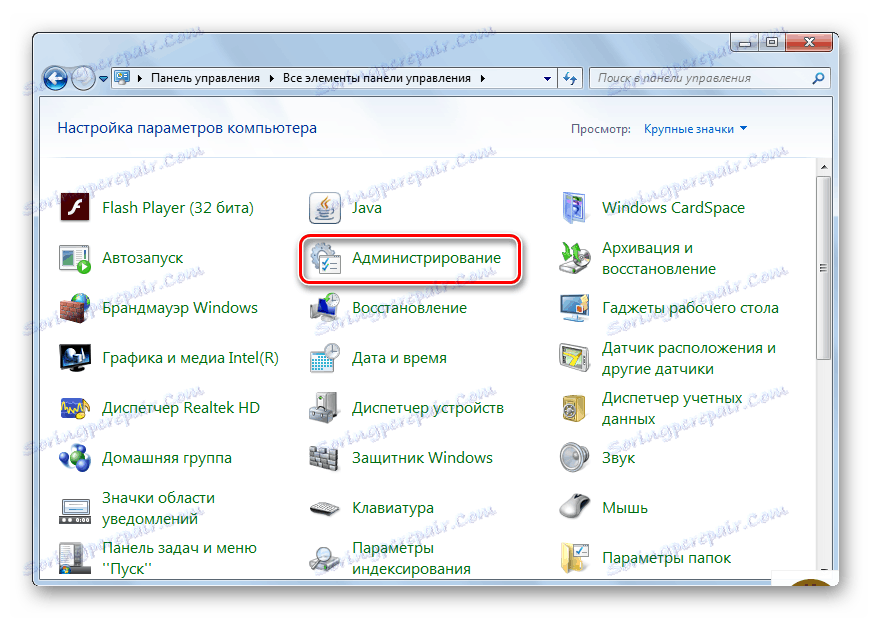Open the Домашняя группа link
The image size is (872, 619).
(x=167, y=458)
